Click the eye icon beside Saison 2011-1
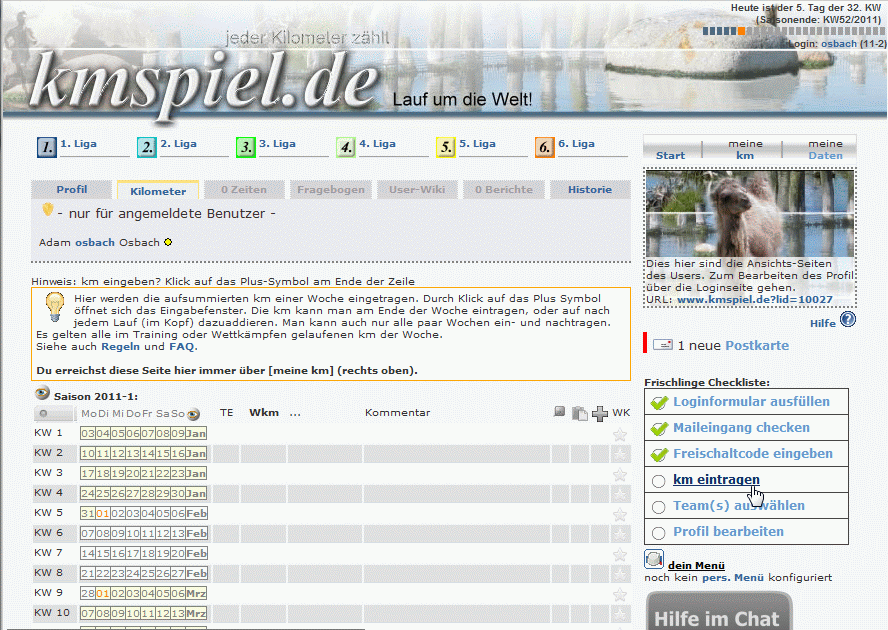 [x=42, y=394]
